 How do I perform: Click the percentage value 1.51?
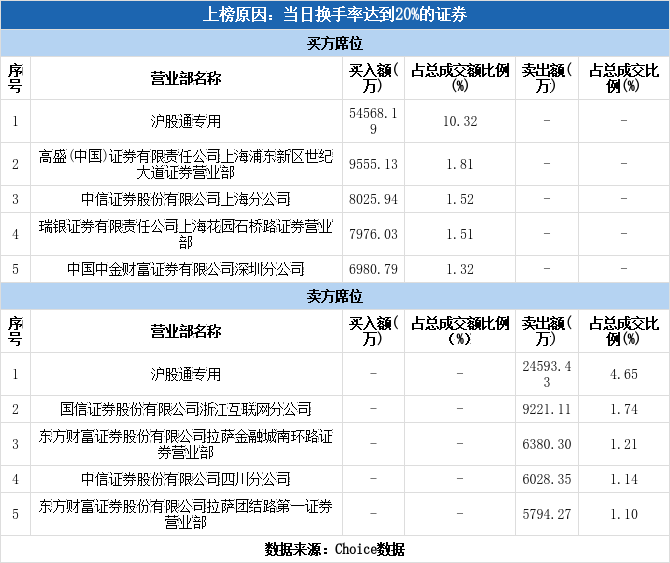460,234
